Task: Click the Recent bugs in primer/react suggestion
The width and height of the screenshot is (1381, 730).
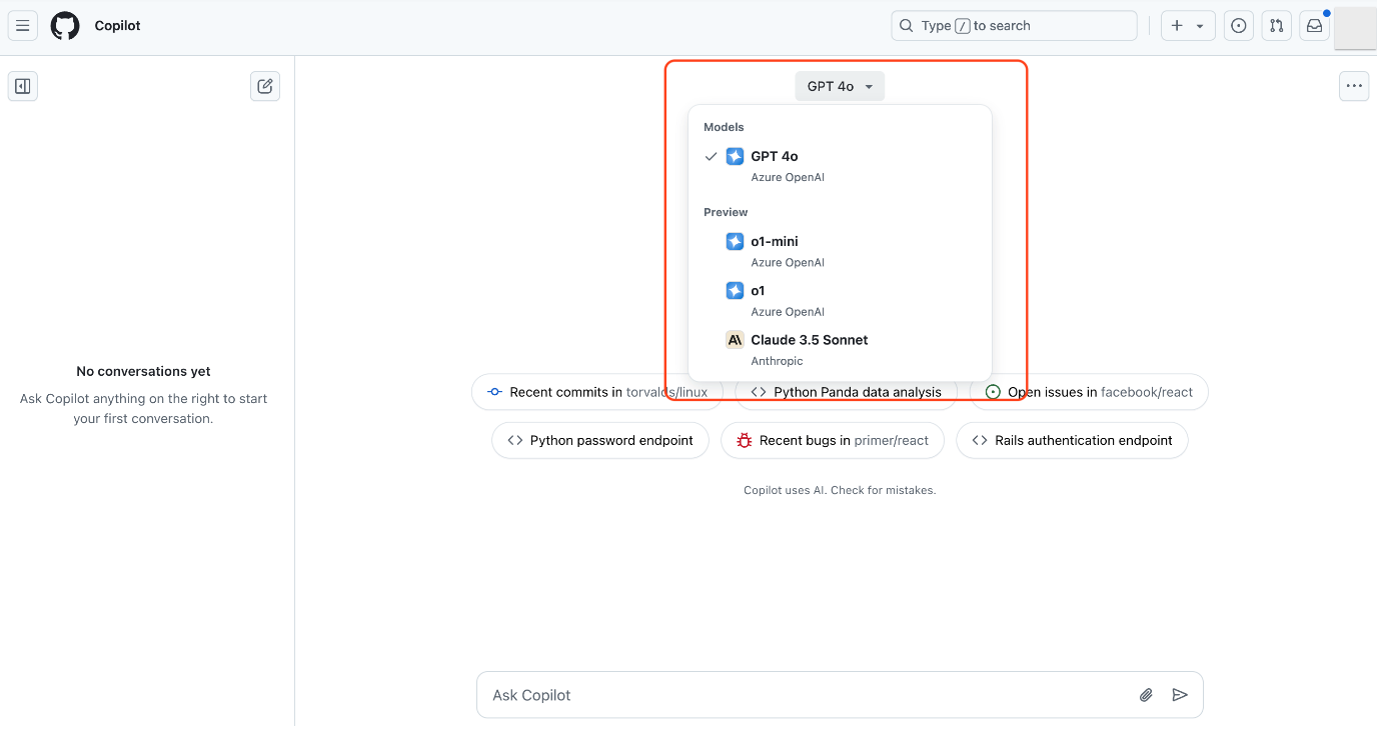Action: click(833, 440)
